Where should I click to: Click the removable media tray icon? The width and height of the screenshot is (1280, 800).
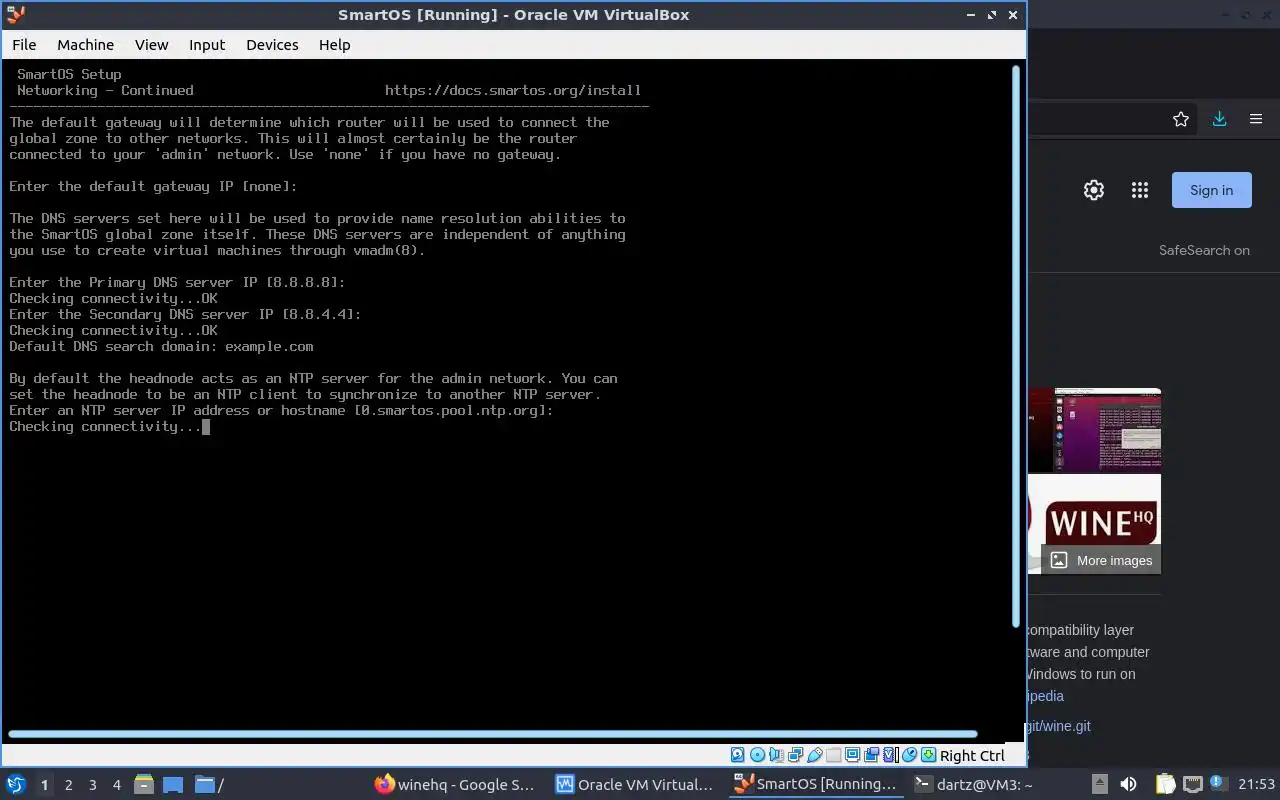click(x=1099, y=784)
